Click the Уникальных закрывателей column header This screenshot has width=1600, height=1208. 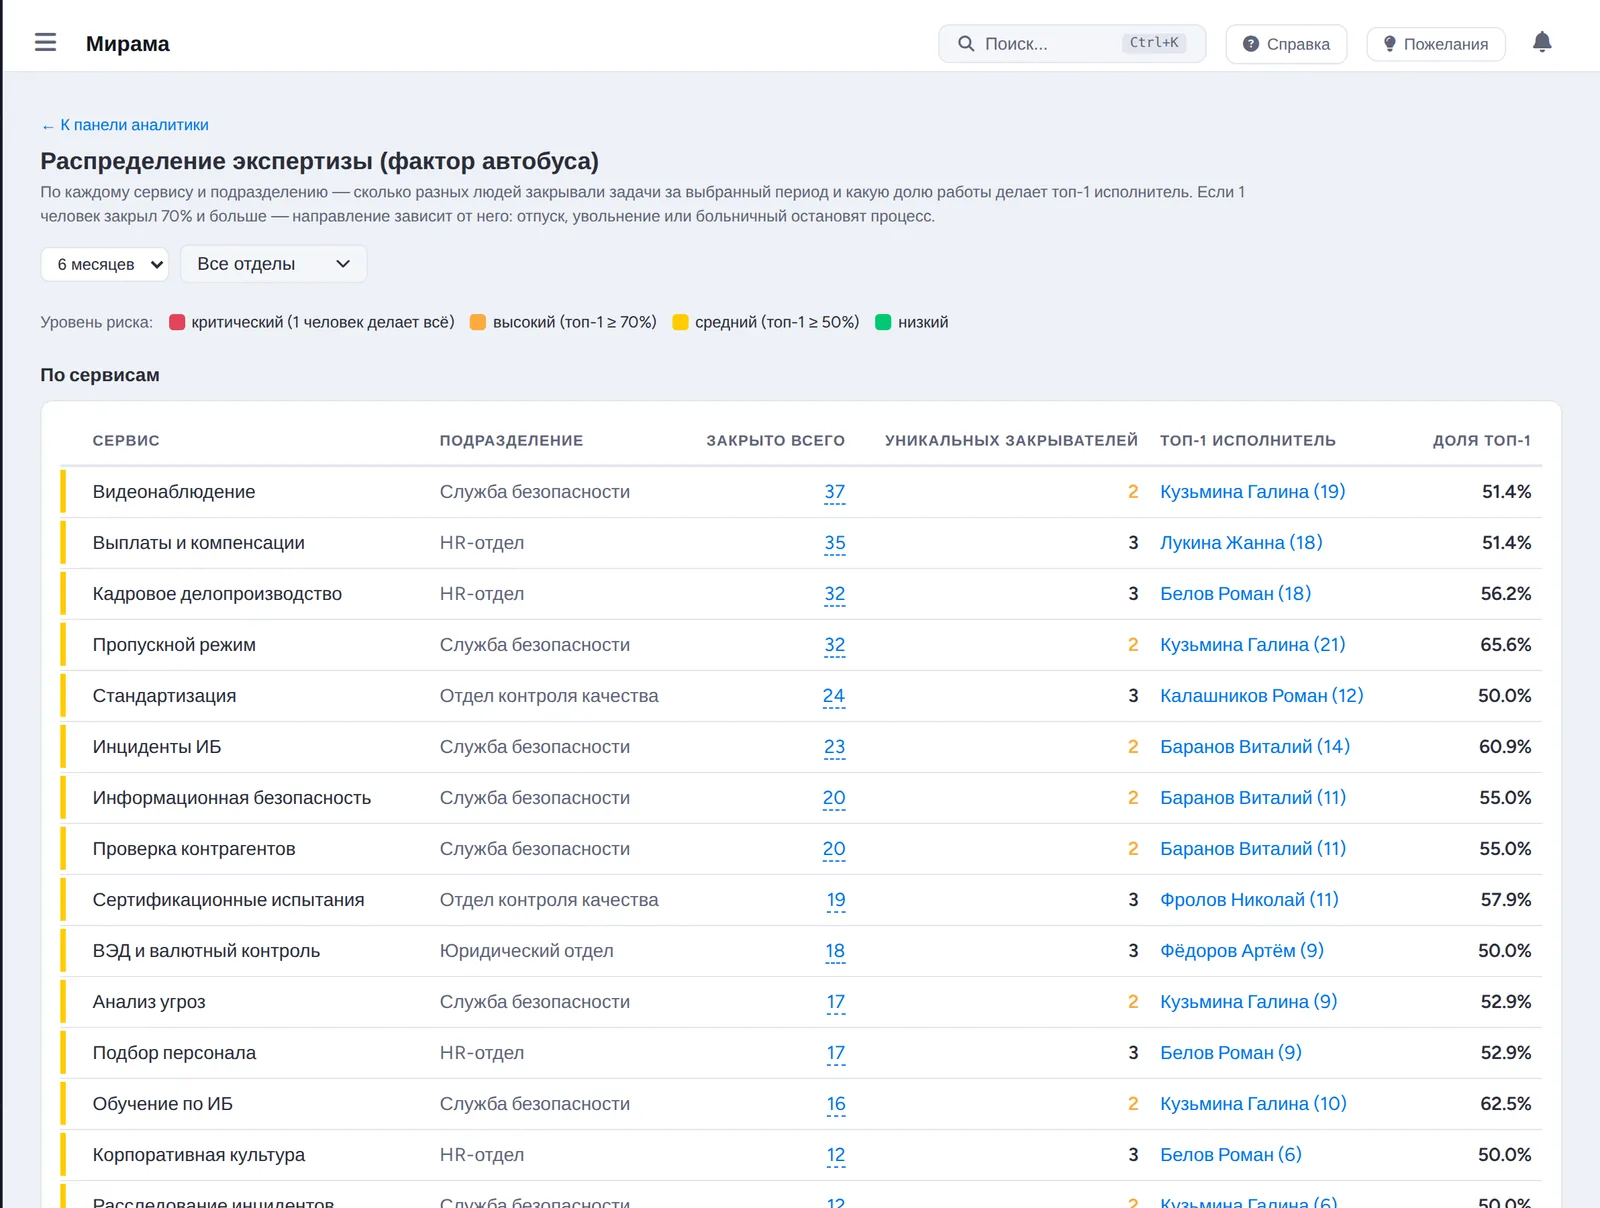click(1011, 441)
